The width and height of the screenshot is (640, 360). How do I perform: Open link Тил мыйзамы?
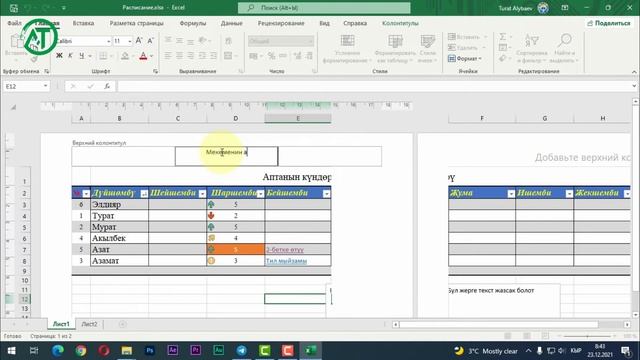tap(286, 260)
